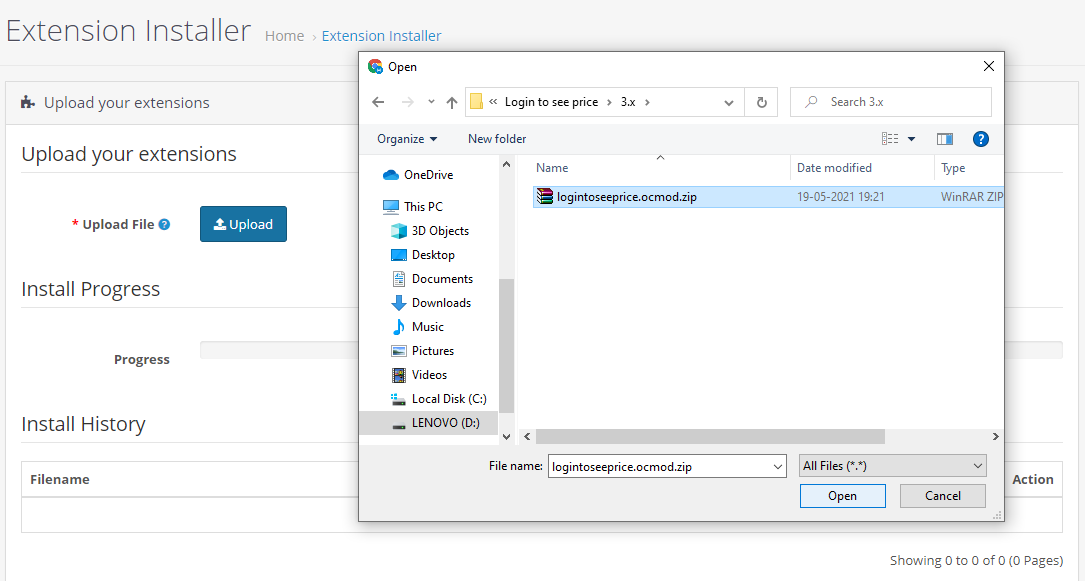Navigate up one folder level
Image resolution: width=1085 pixels, height=581 pixels.
tap(451, 102)
